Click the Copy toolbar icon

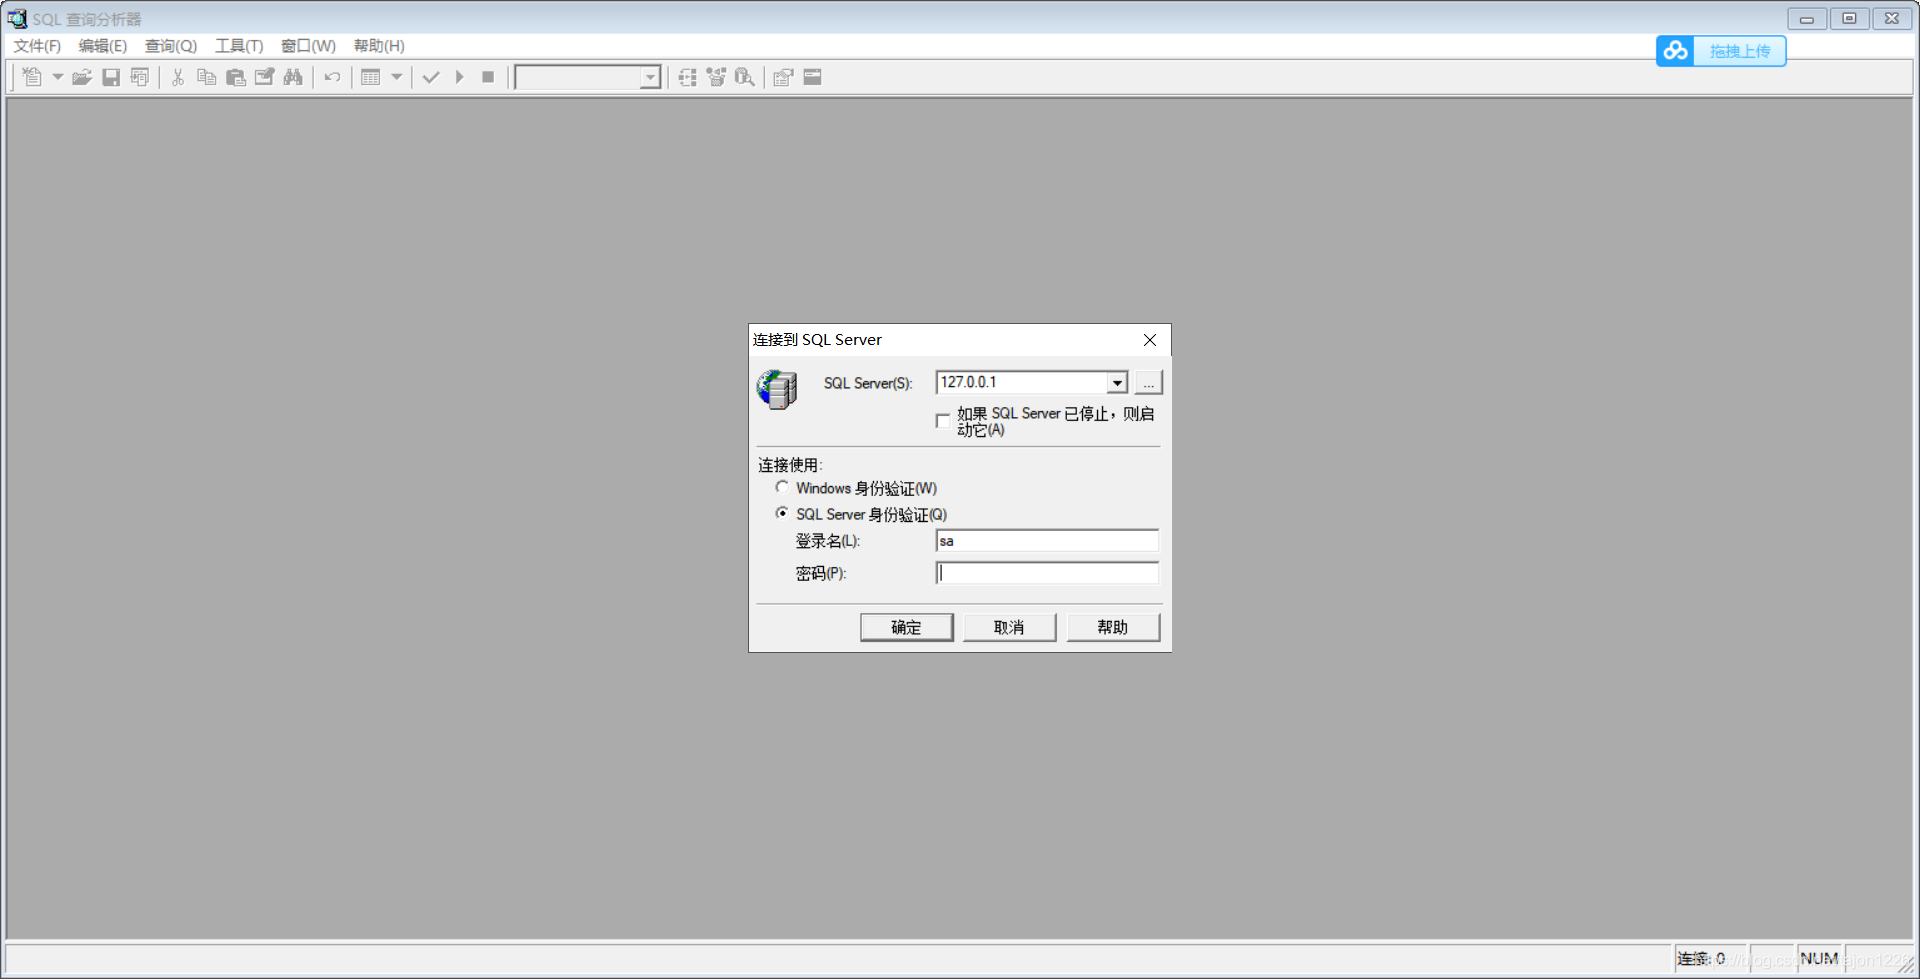(x=207, y=77)
